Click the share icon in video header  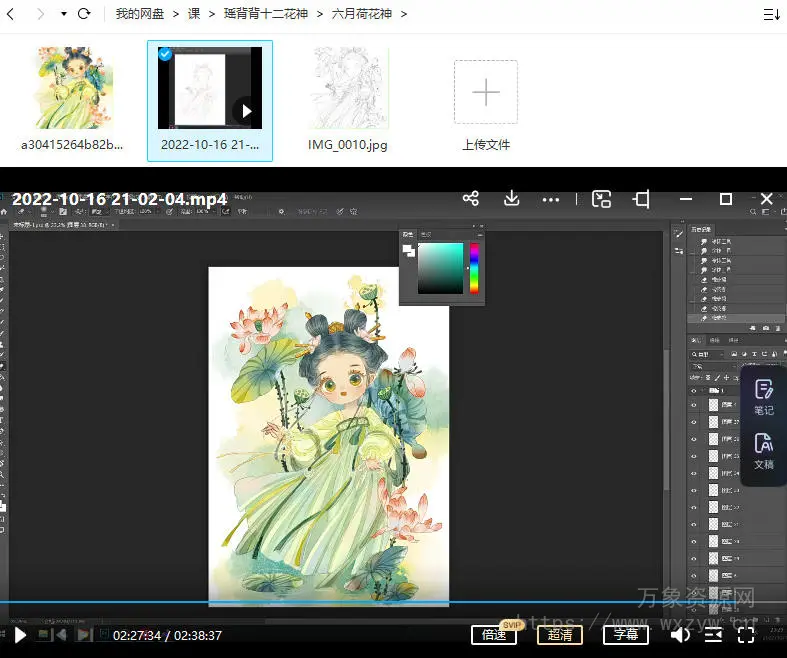471,199
